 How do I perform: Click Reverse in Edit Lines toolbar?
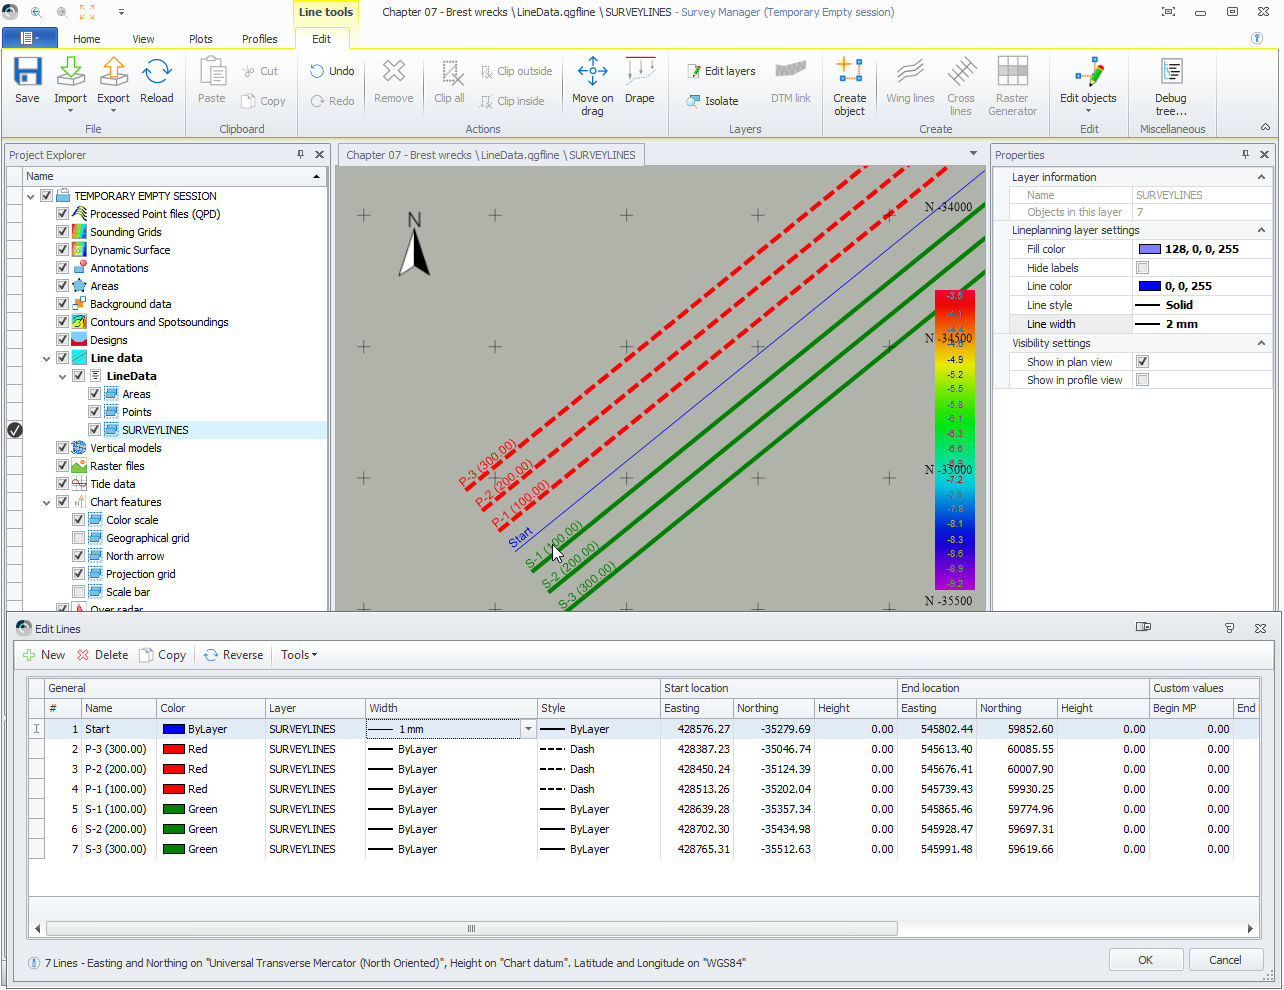(x=234, y=655)
